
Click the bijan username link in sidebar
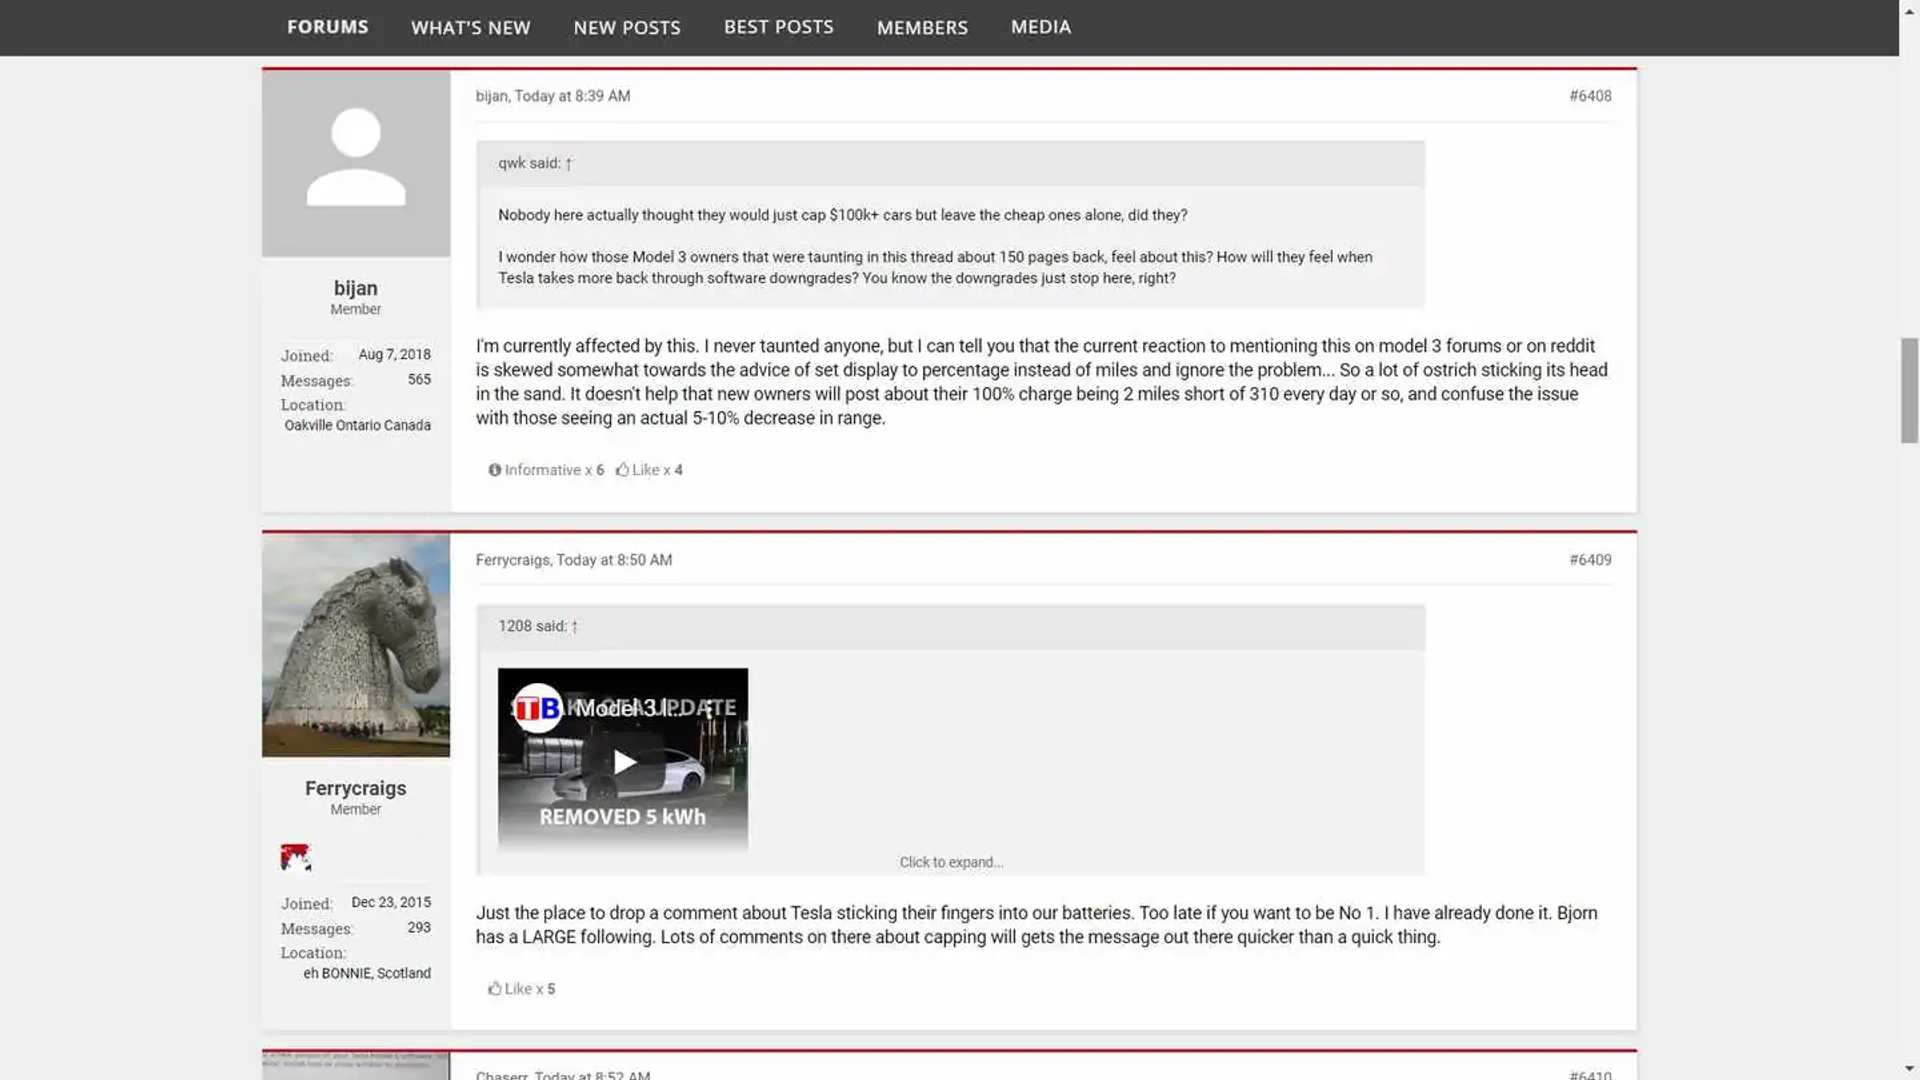(x=355, y=288)
